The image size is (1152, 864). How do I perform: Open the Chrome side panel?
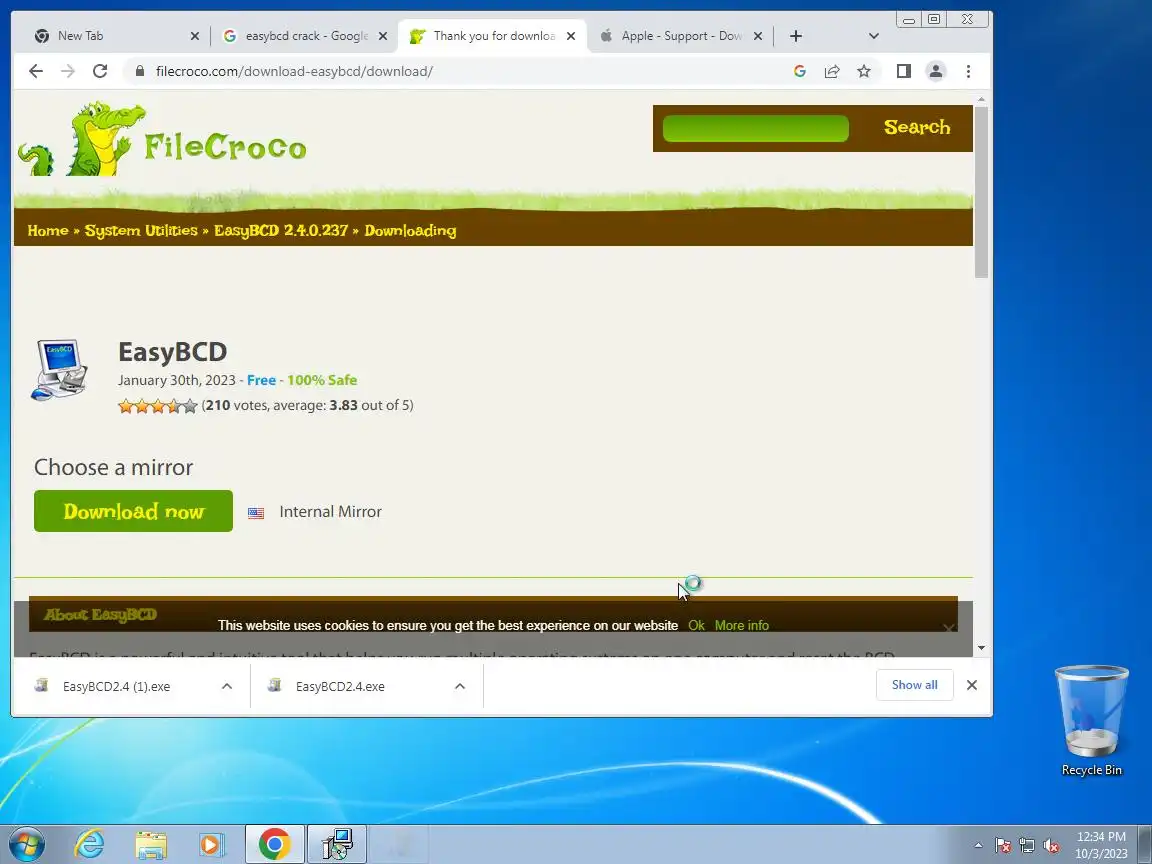[x=904, y=71]
